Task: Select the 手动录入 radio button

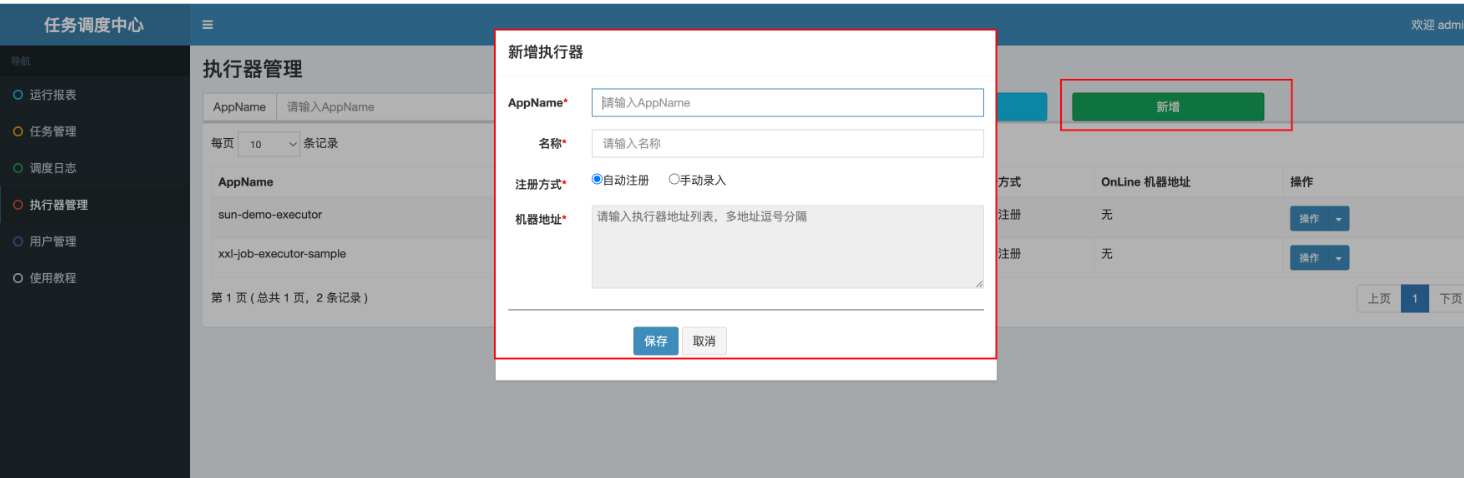Action: 674,180
